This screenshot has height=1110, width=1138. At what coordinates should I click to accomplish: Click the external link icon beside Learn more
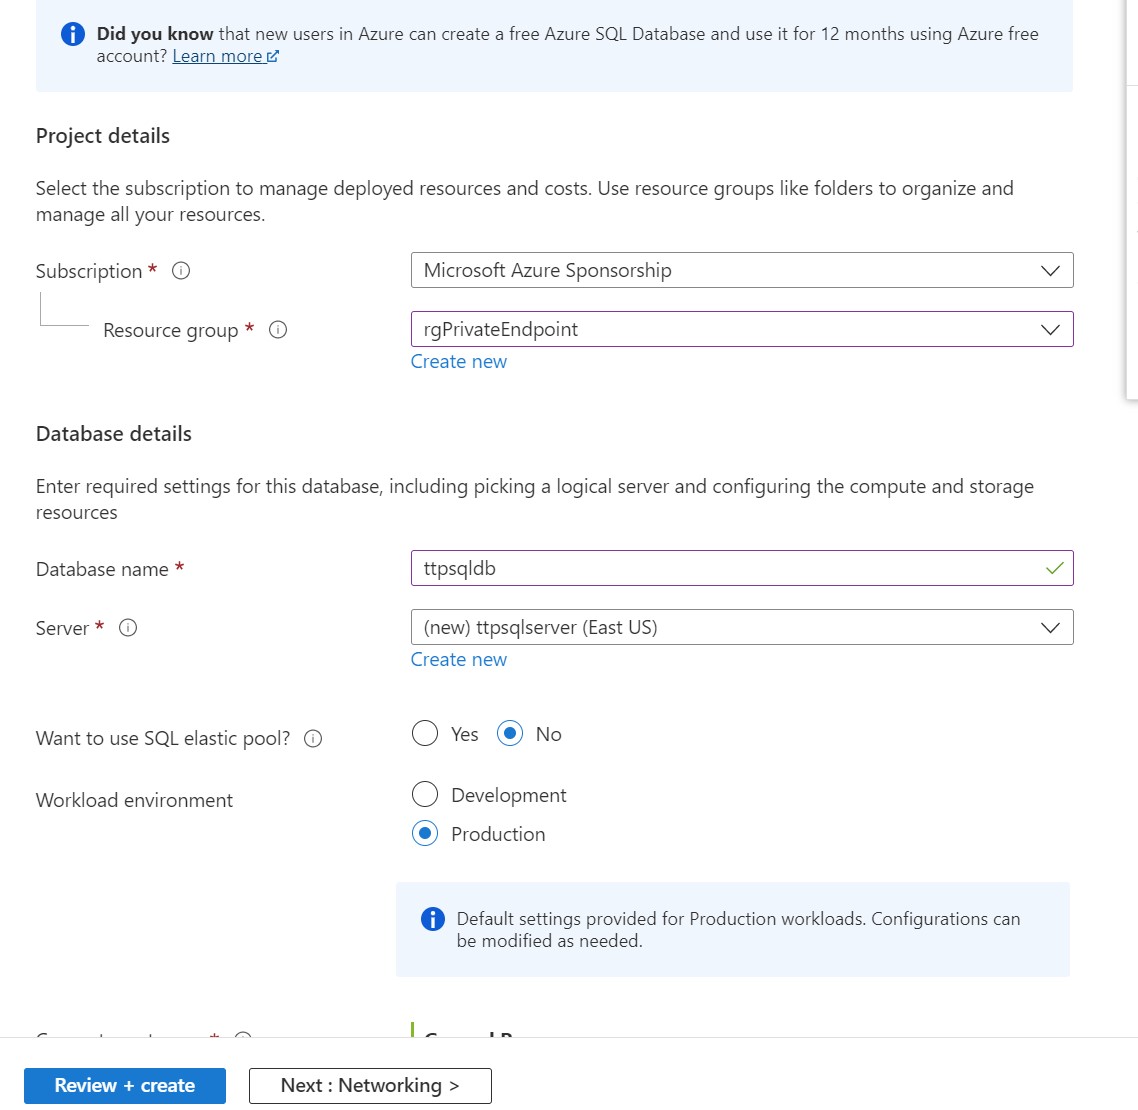(x=273, y=57)
